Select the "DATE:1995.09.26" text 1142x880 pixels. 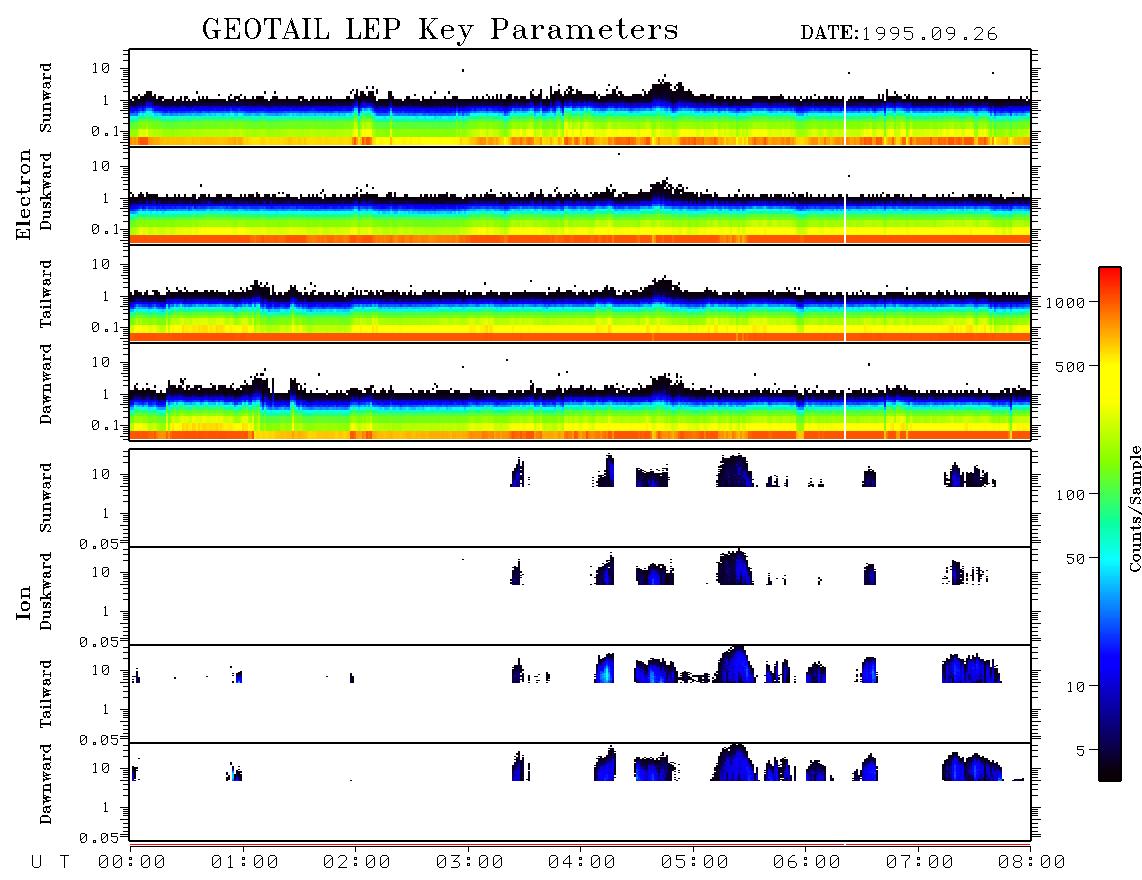[899, 34]
